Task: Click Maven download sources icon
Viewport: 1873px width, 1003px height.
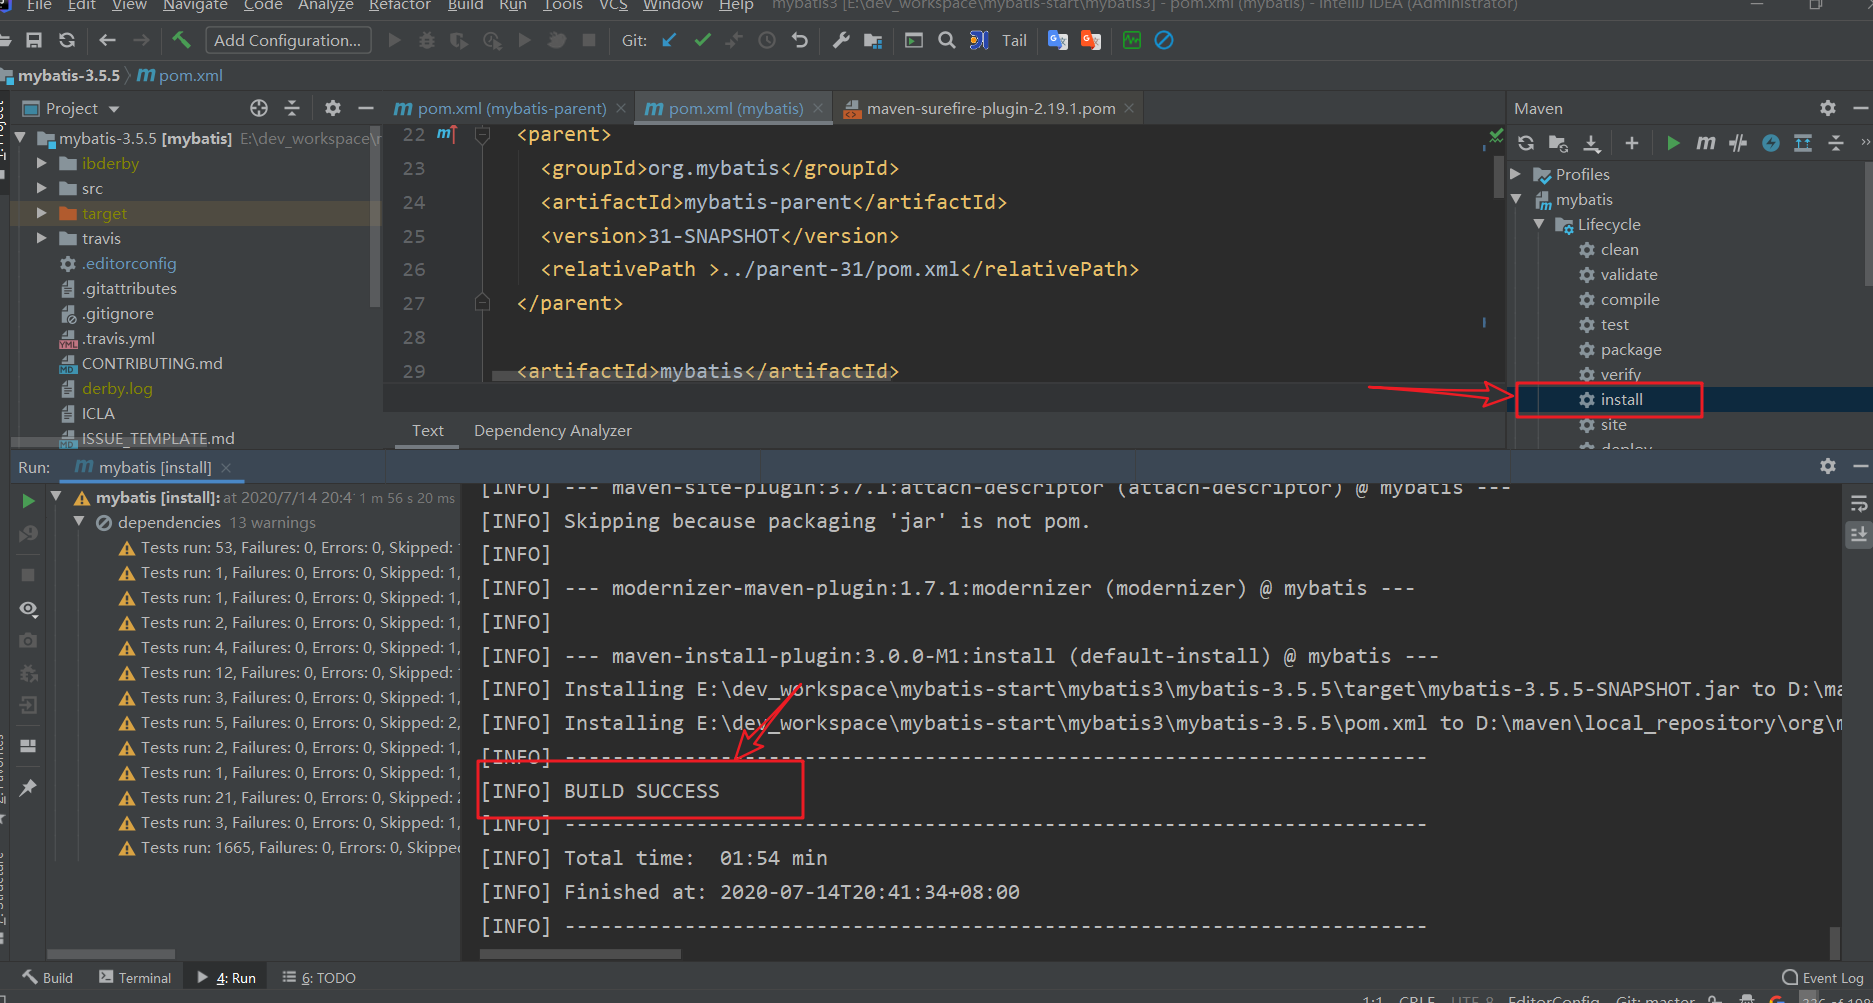Action: pyautogui.click(x=1592, y=143)
